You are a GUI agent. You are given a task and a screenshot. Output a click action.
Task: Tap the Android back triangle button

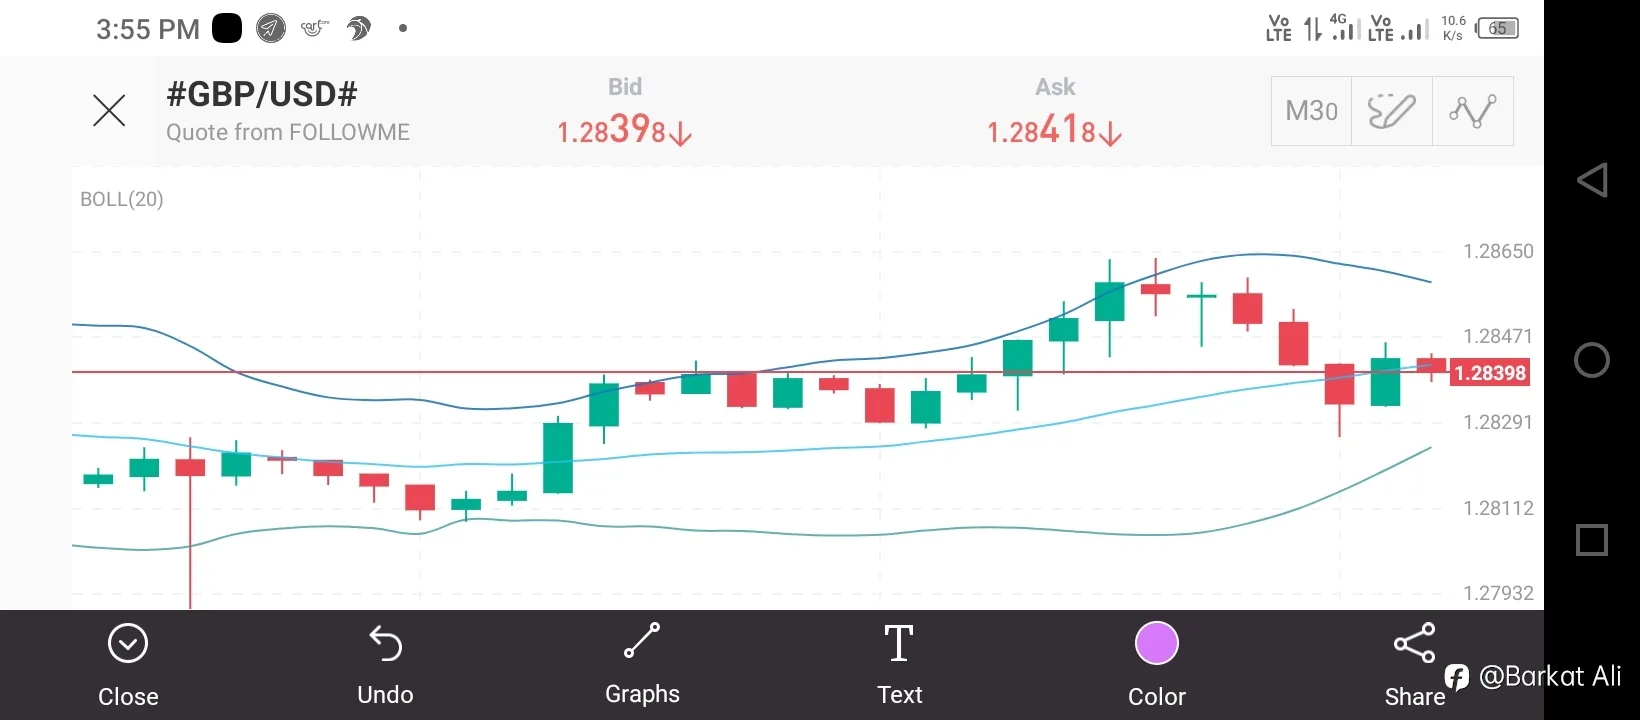(x=1592, y=180)
